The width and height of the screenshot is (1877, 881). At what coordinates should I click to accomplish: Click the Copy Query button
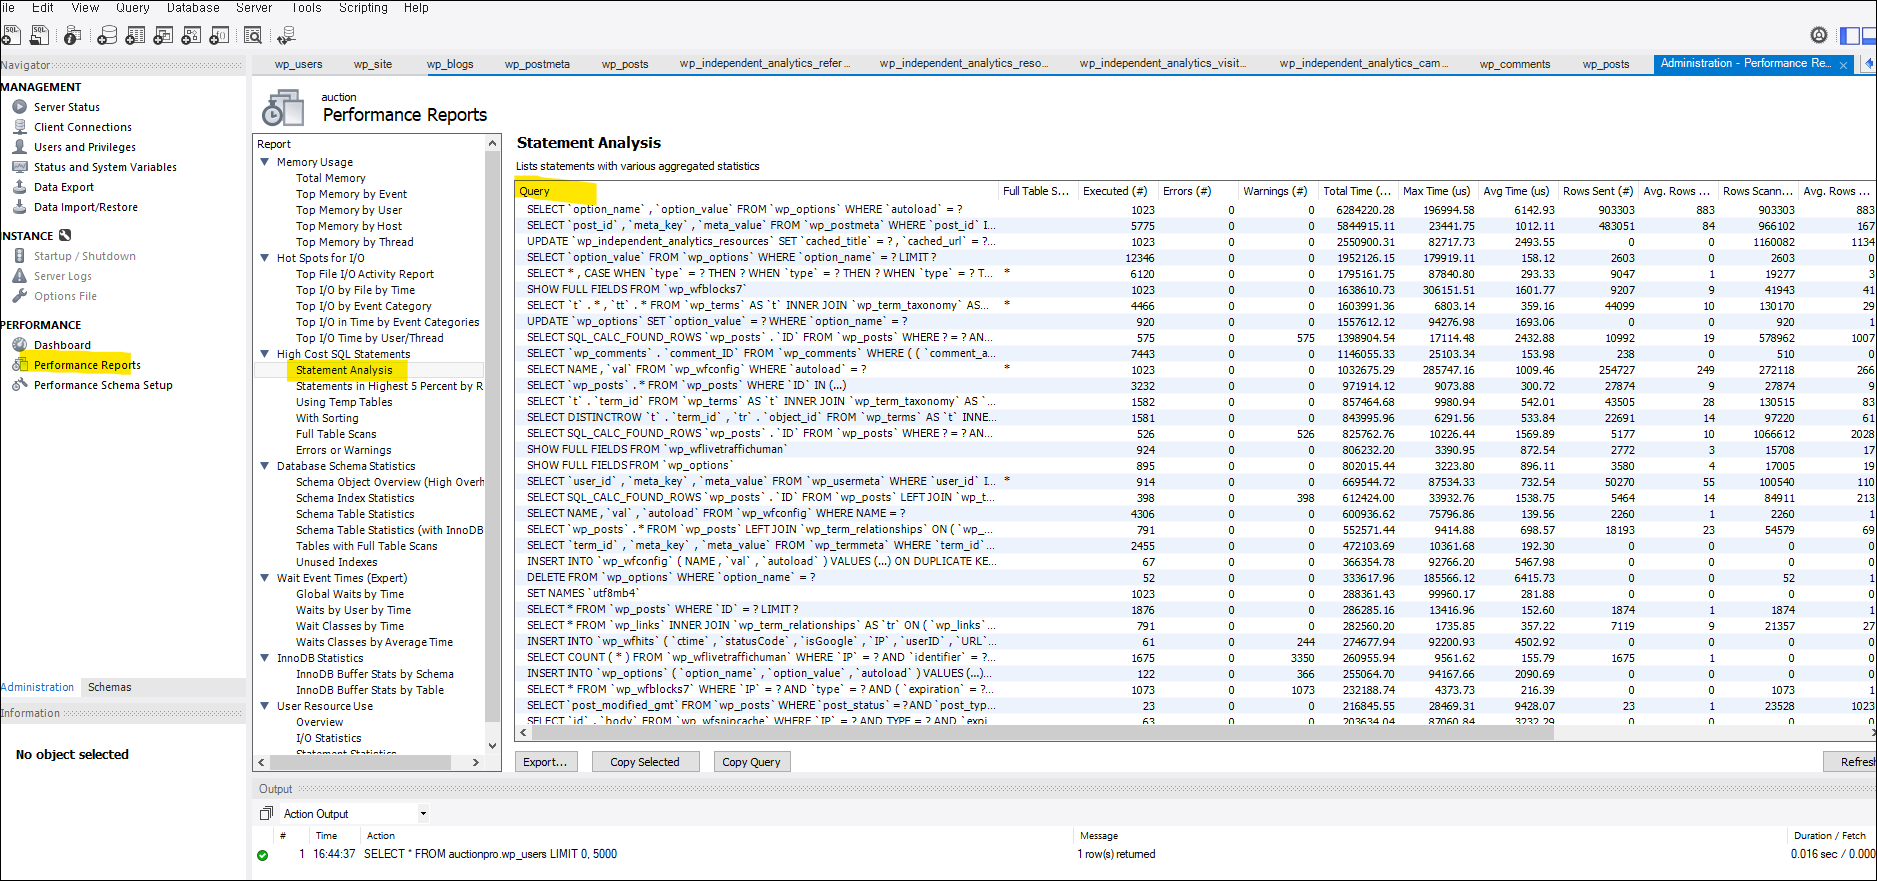[751, 762]
